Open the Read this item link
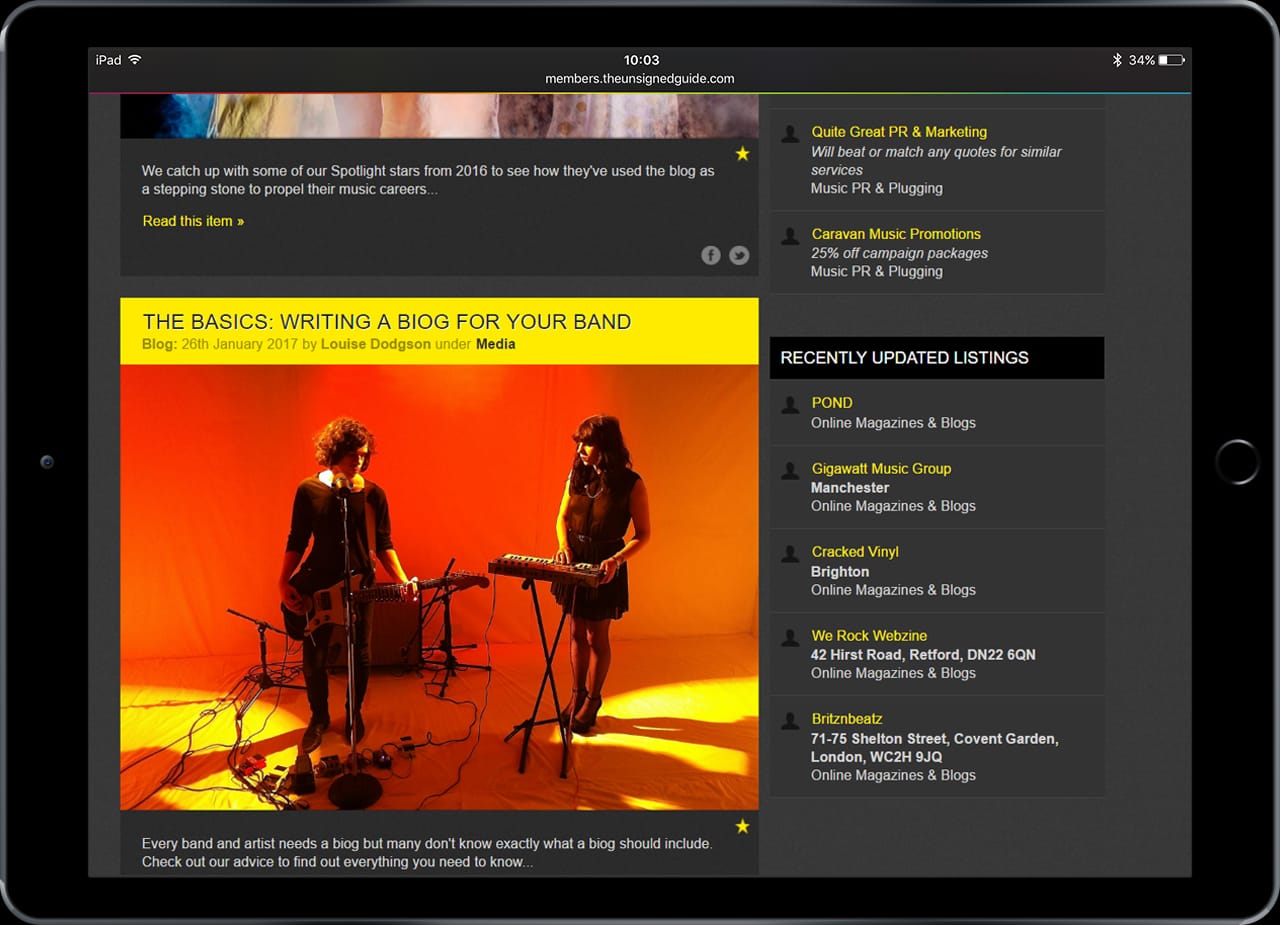 pyautogui.click(x=193, y=221)
